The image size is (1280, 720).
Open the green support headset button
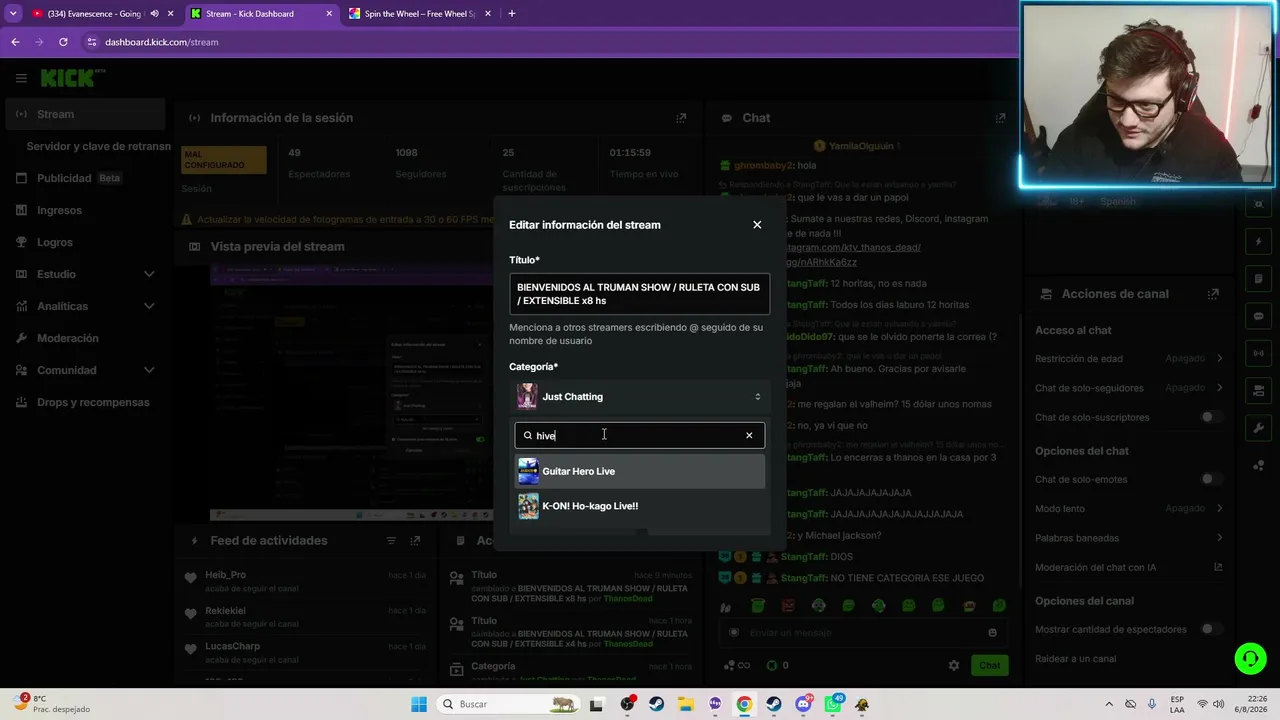pyautogui.click(x=1250, y=658)
